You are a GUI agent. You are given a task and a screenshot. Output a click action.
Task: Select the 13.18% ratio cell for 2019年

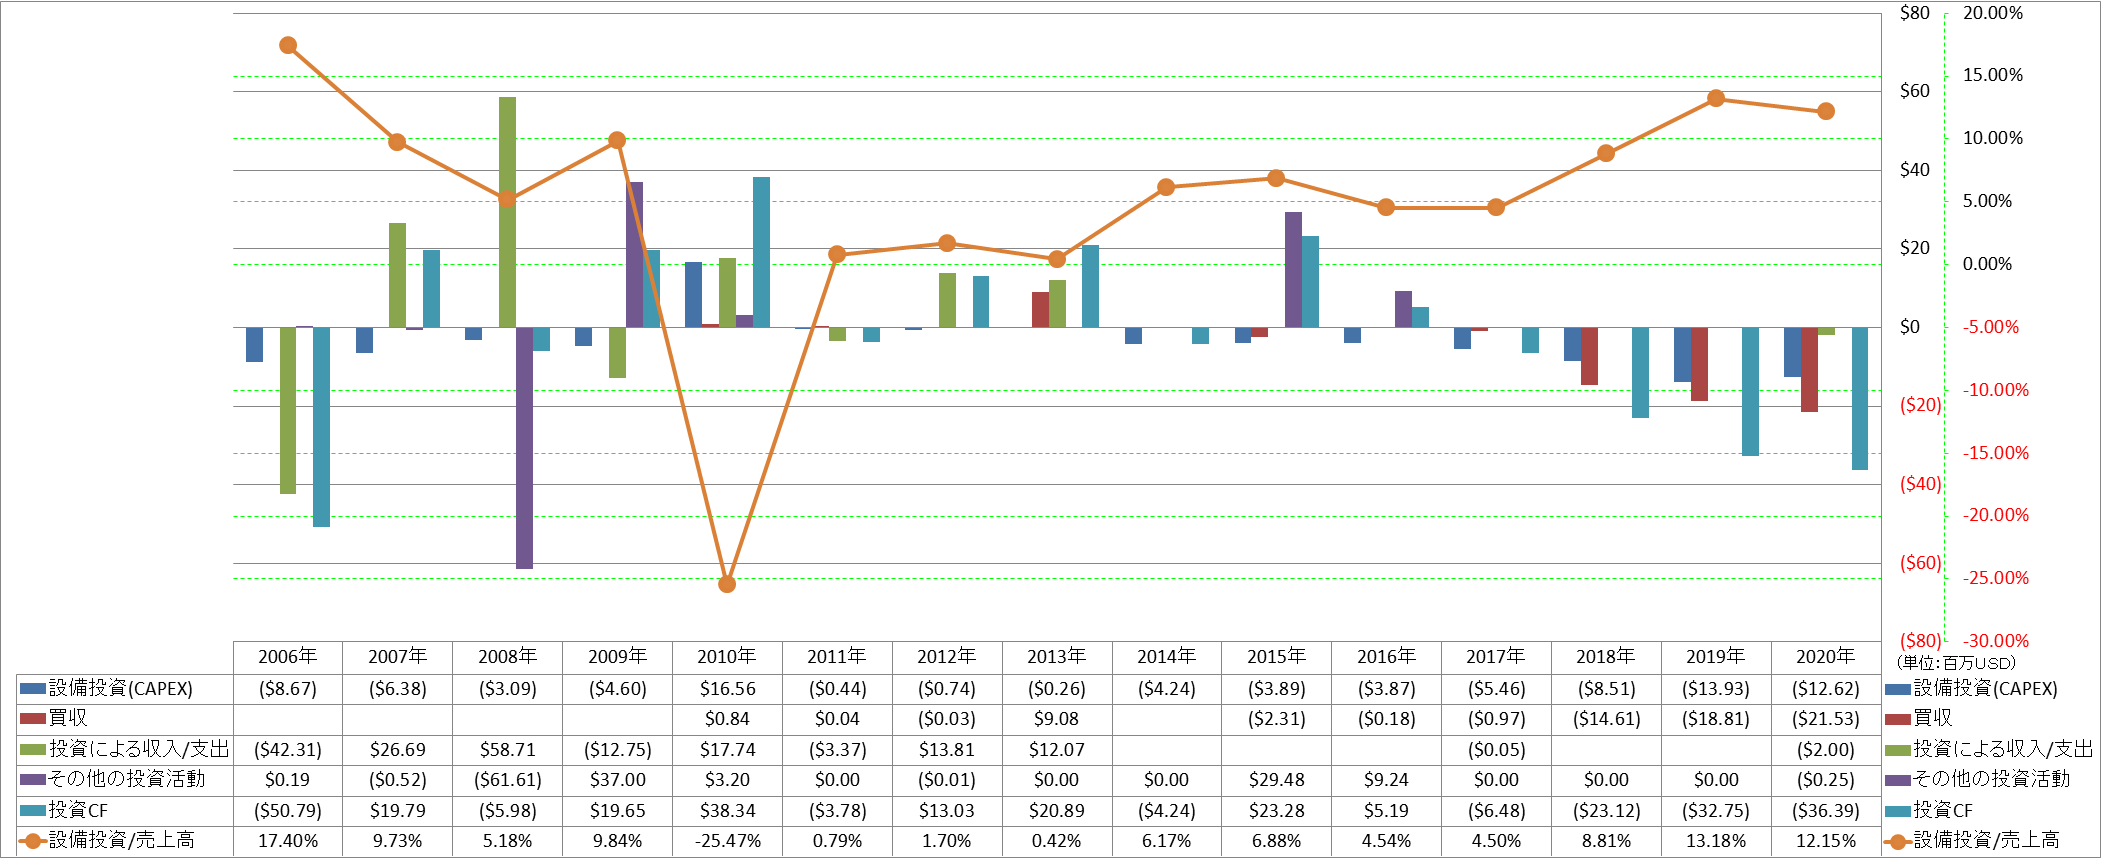(x=1716, y=841)
